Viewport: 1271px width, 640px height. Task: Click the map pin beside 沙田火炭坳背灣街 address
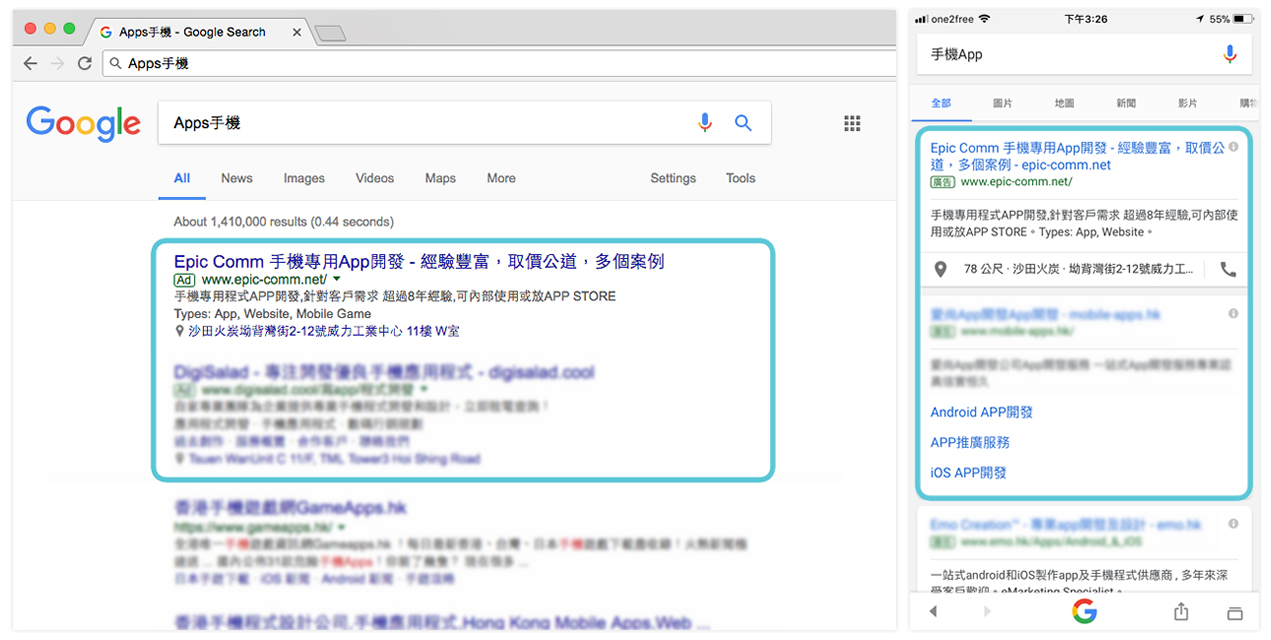click(x=179, y=331)
